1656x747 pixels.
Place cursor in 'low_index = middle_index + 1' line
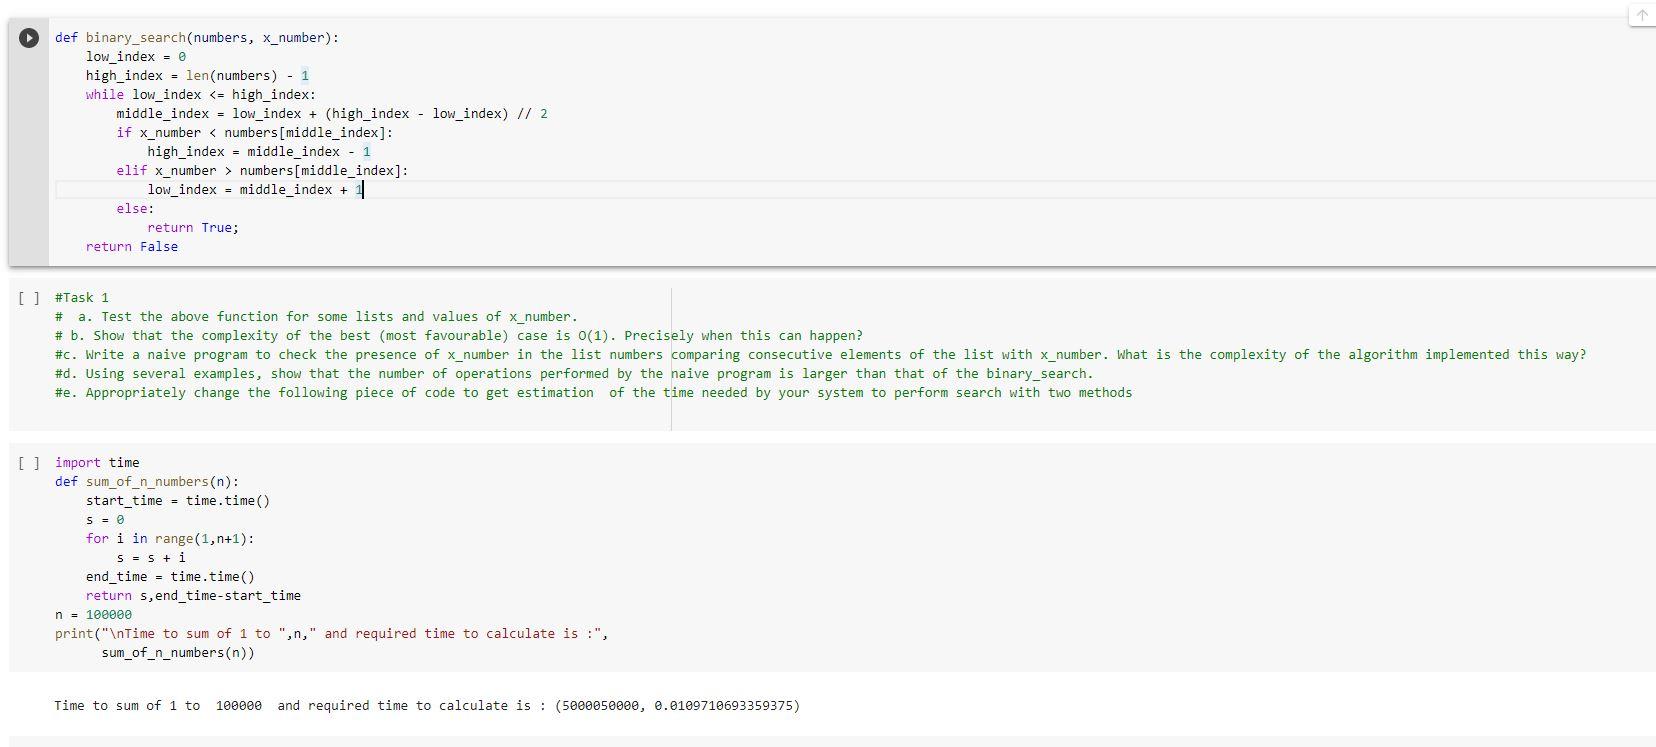[255, 190]
